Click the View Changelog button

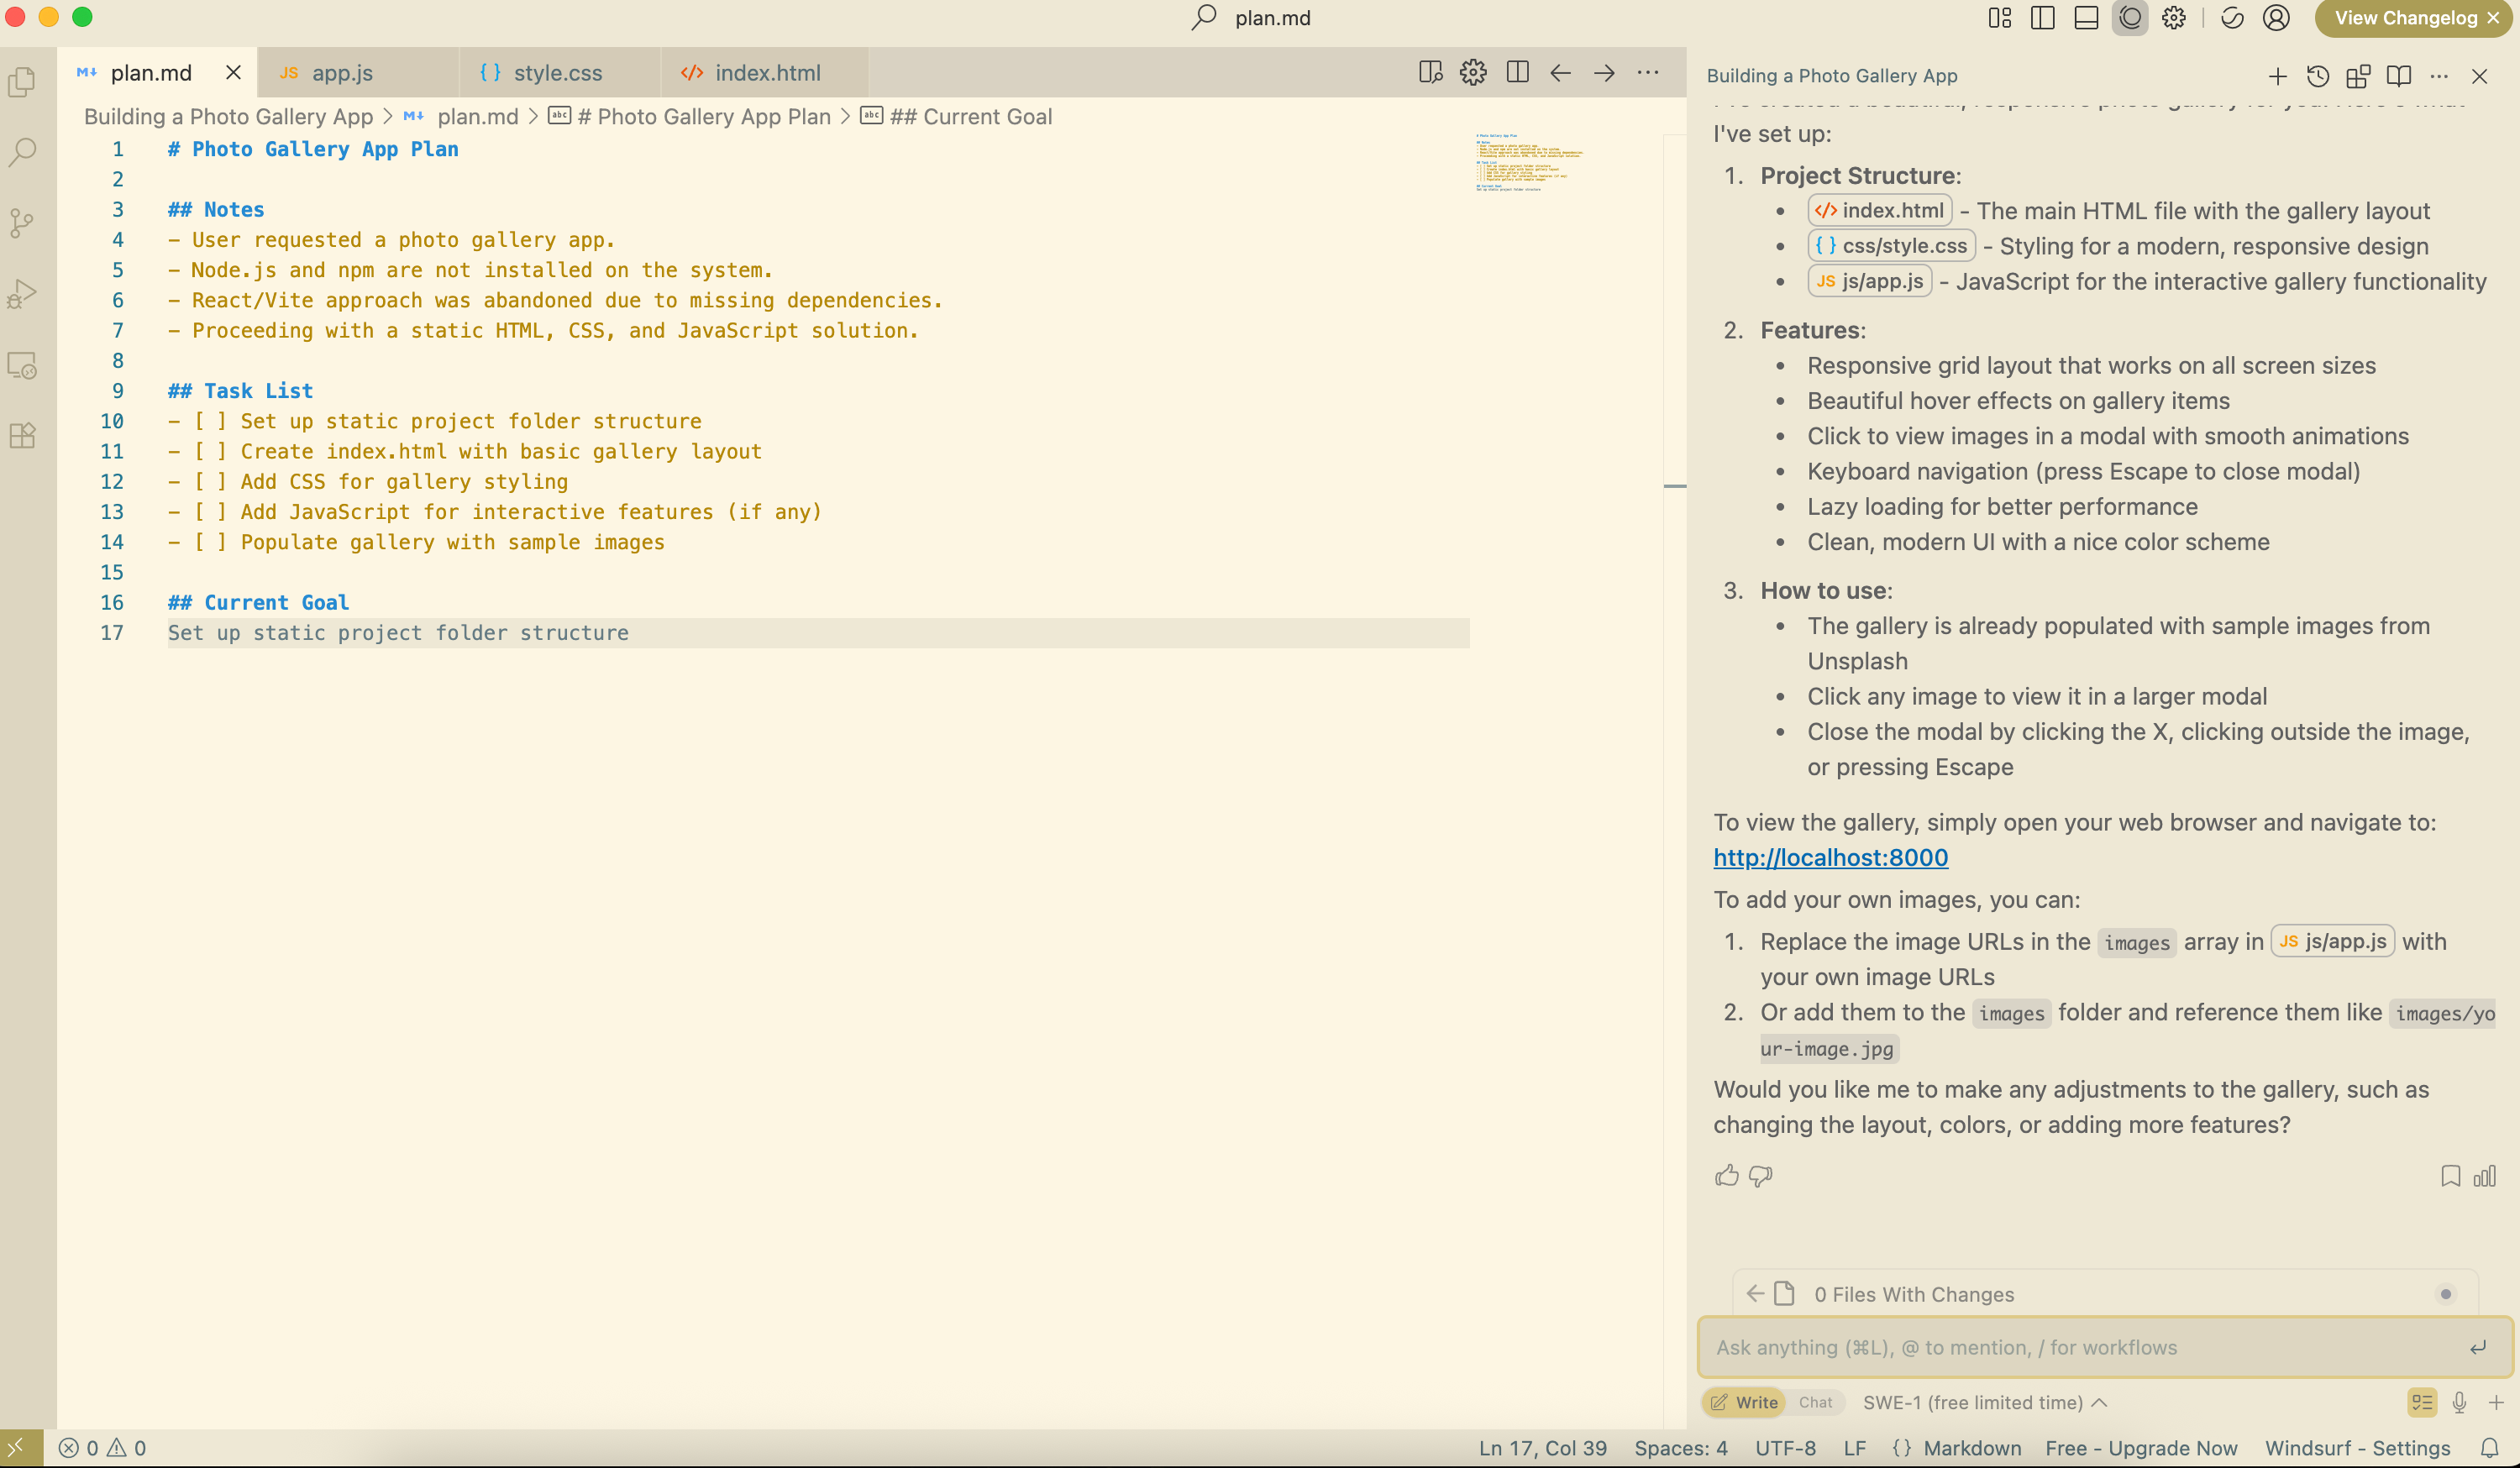click(x=2405, y=18)
